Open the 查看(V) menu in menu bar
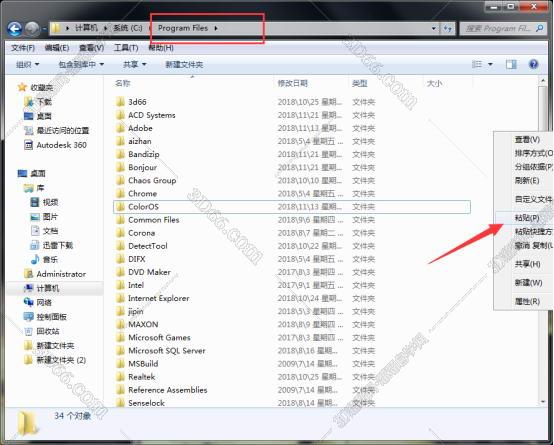Viewport: 554px width, 445px height. [x=92, y=48]
